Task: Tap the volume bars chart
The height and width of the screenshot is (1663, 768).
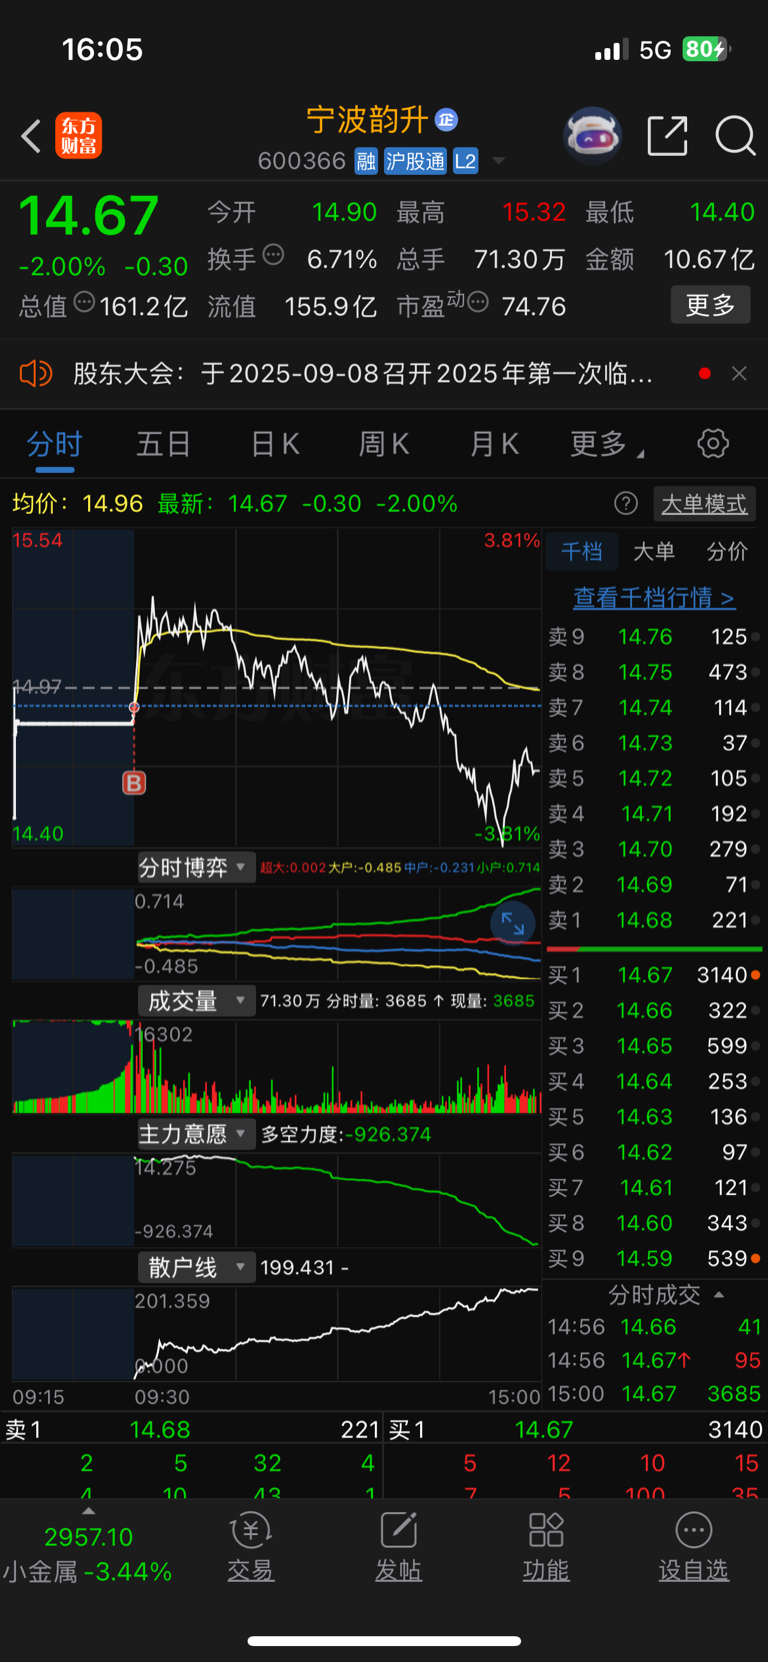Action: coord(276,1067)
